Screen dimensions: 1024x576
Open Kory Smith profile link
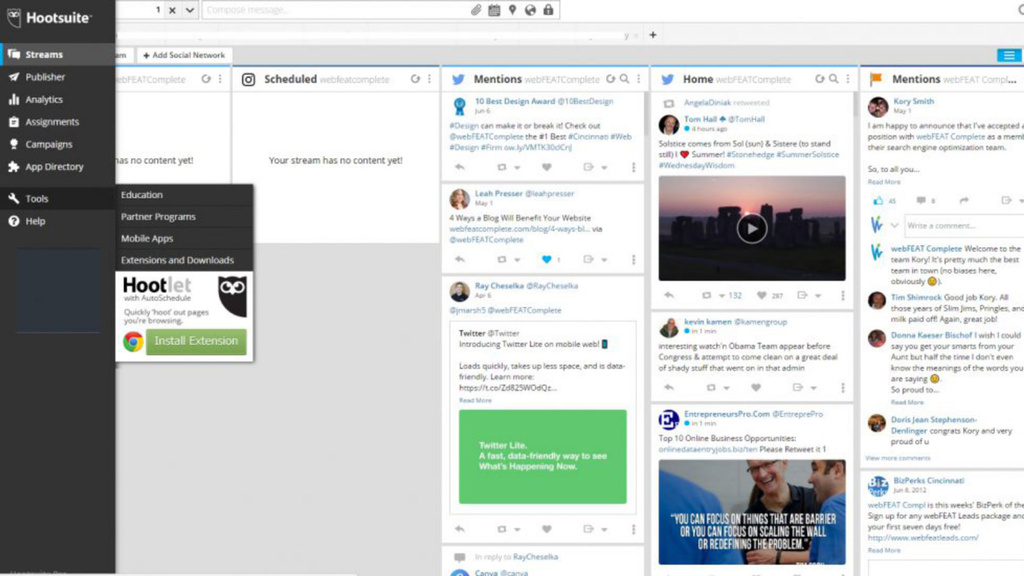coord(914,101)
